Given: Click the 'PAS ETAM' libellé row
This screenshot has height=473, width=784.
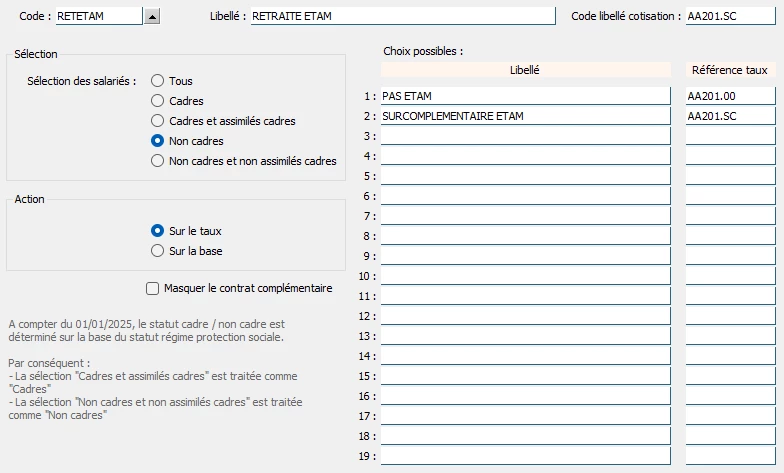Looking at the screenshot, I should (525, 96).
